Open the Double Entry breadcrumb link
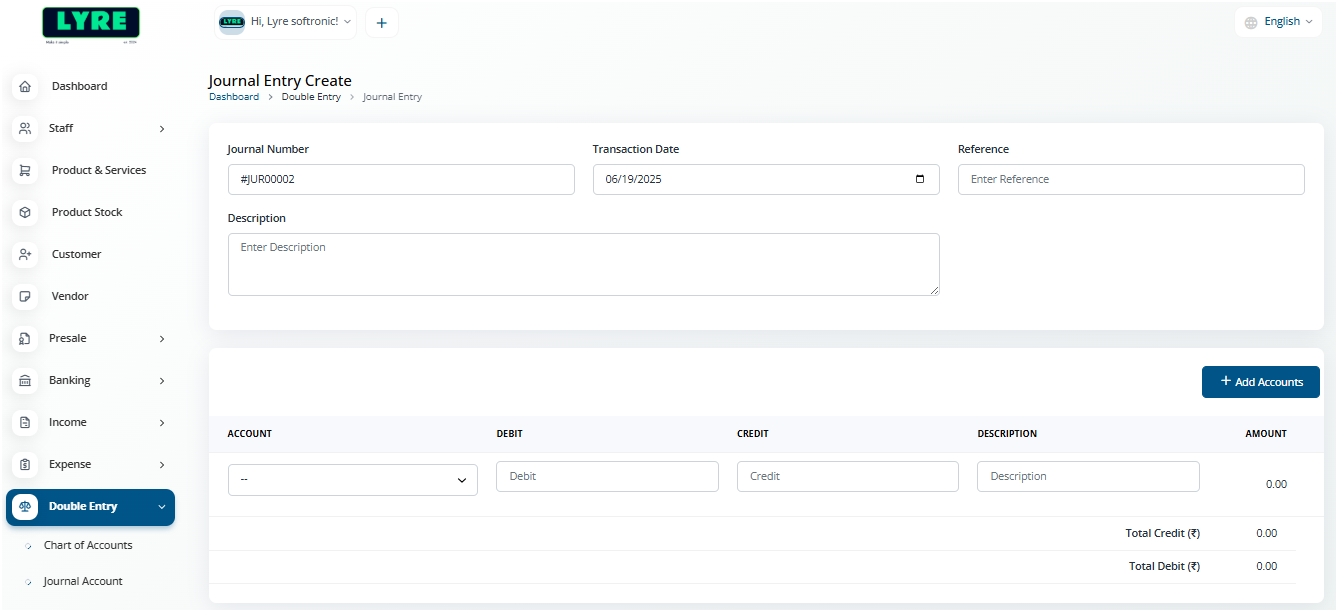Image resolution: width=1338 pixels, height=612 pixels. (311, 96)
